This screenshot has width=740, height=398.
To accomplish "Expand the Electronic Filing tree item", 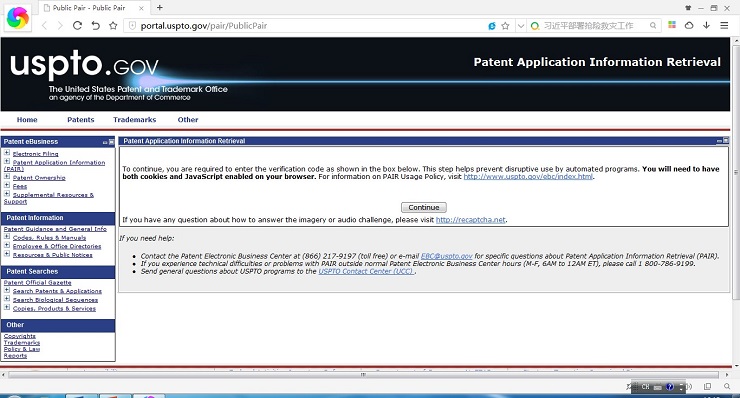I will [7, 152].
